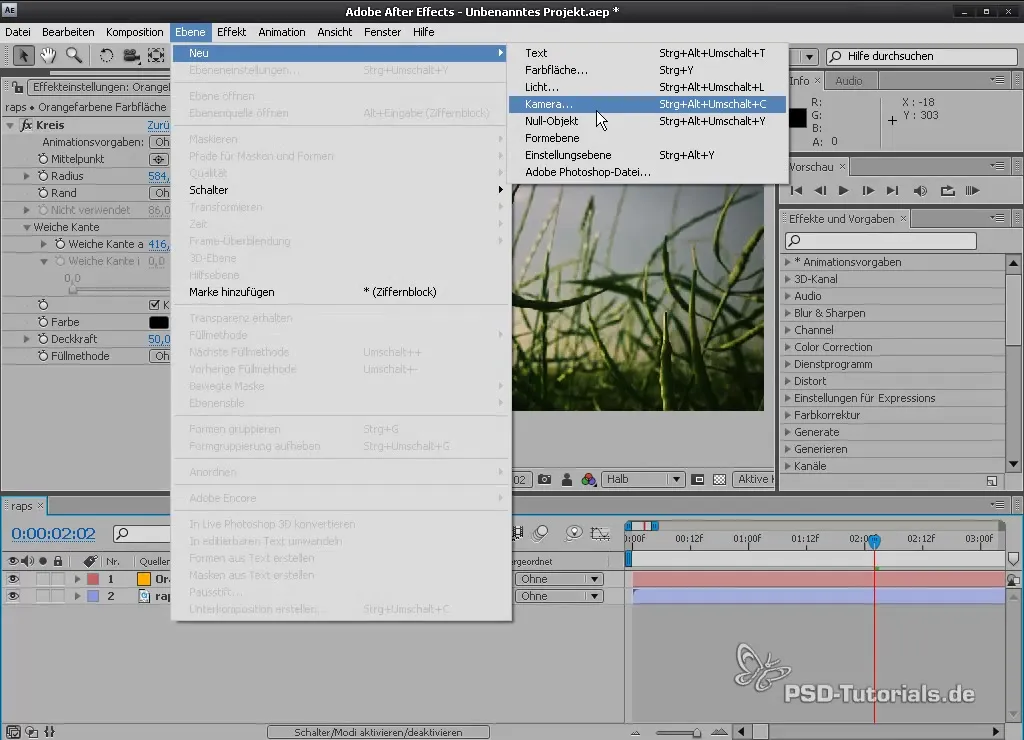
Task: Click current time 0:00:02:02 display
Action: [54, 534]
